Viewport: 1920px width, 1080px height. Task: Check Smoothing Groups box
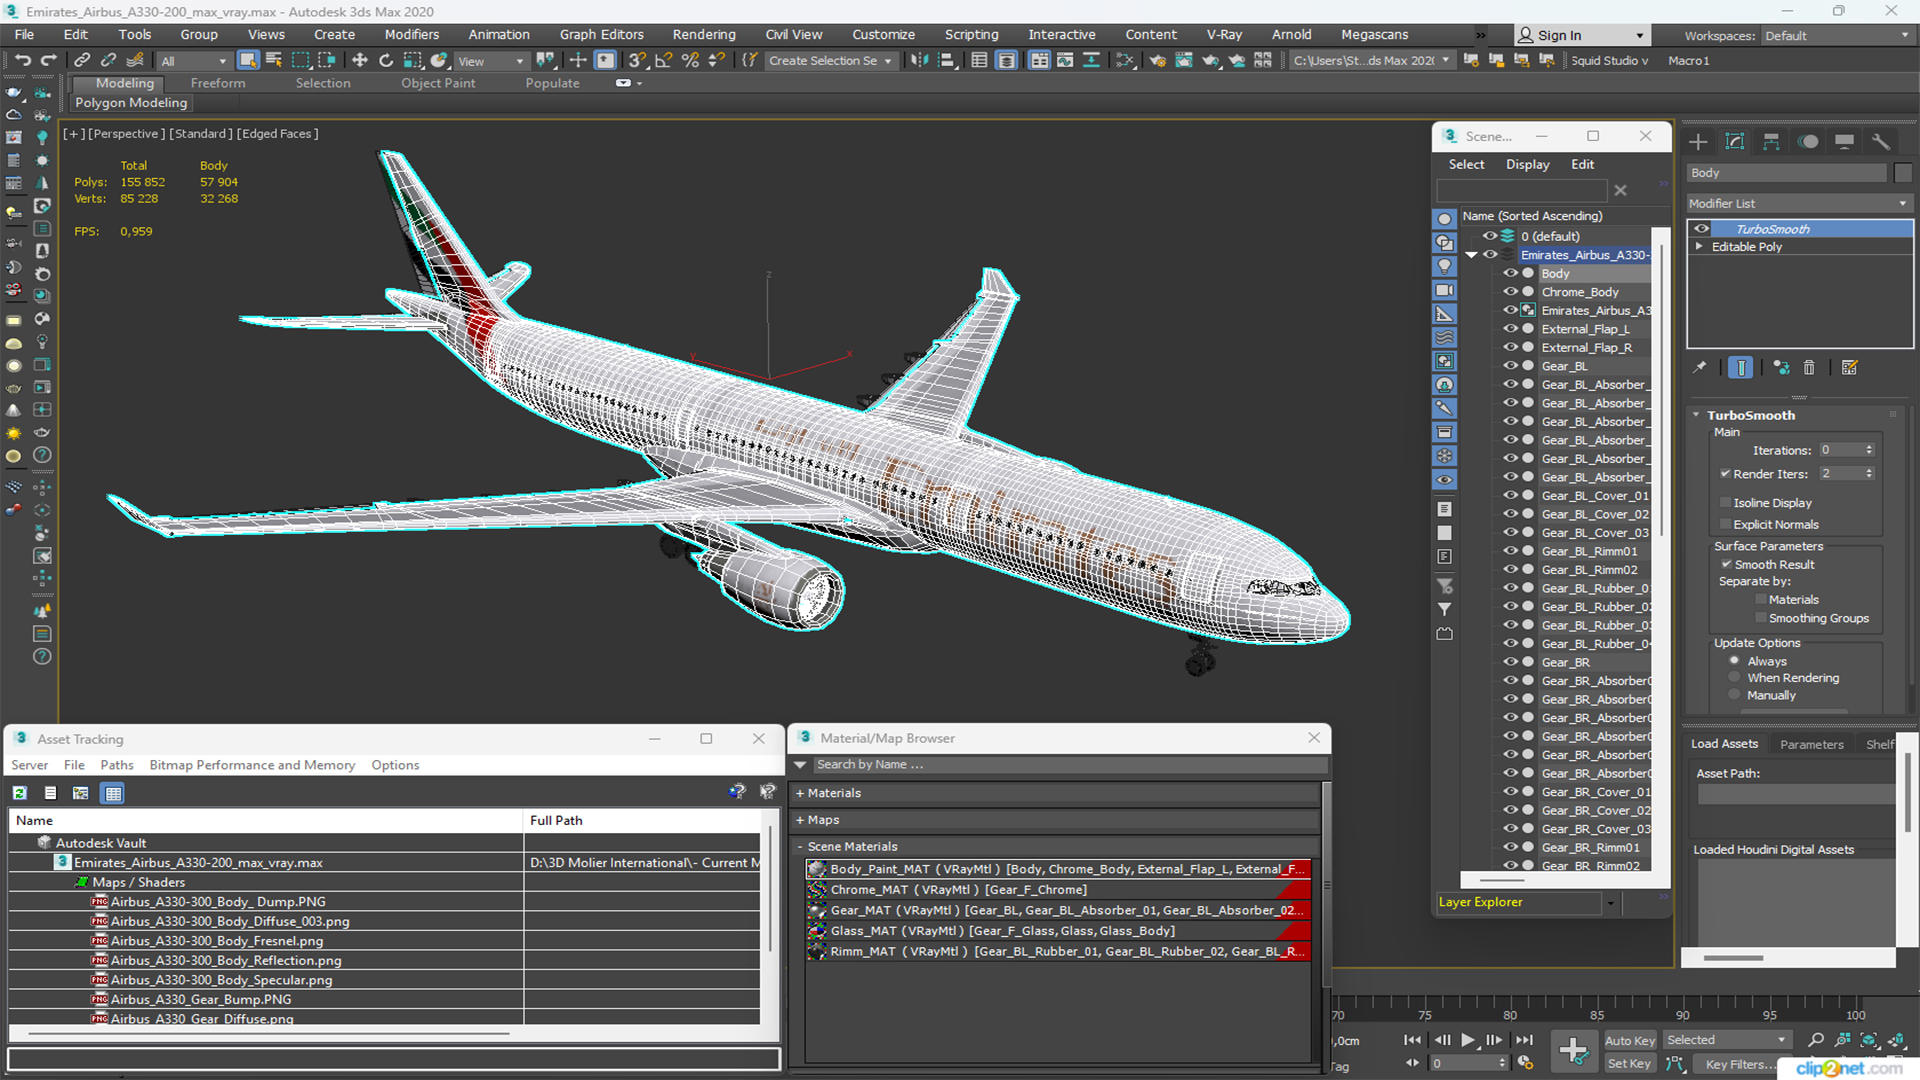pos(1761,618)
